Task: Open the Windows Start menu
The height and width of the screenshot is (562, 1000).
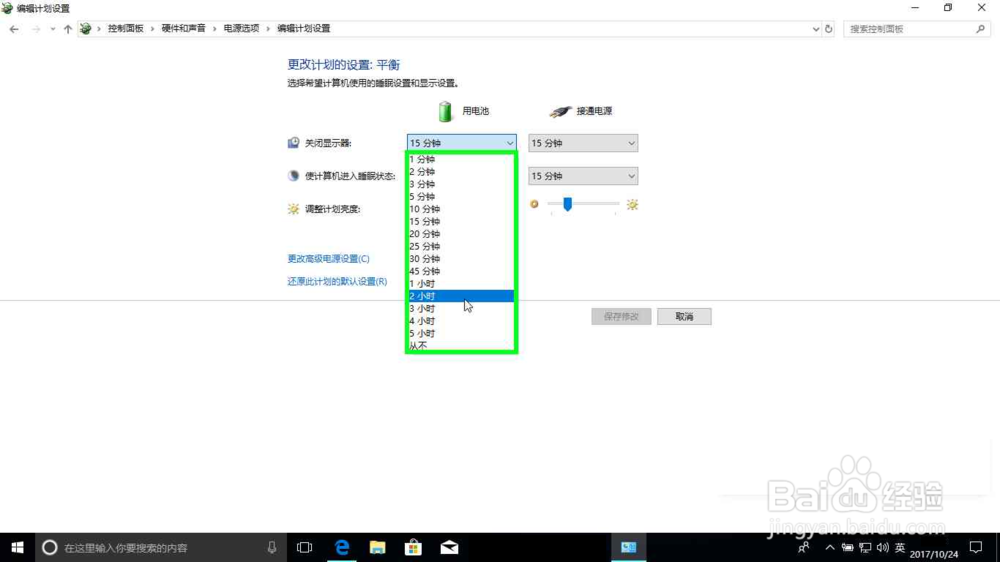Action: point(17,547)
